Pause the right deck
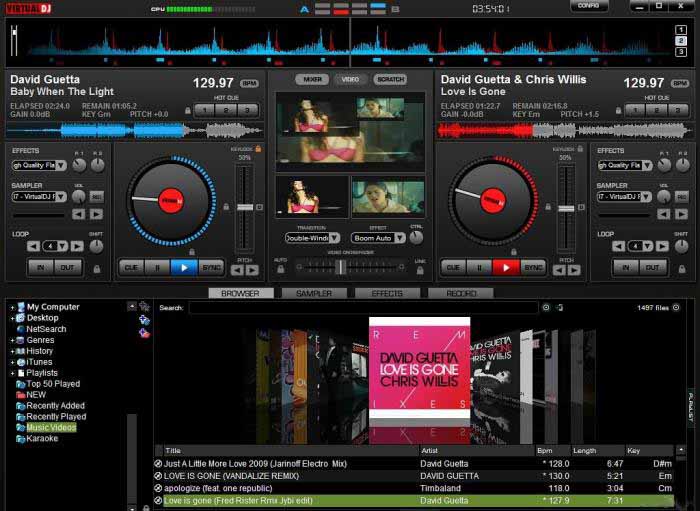This screenshot has height=511, width=700. [479, 268]
